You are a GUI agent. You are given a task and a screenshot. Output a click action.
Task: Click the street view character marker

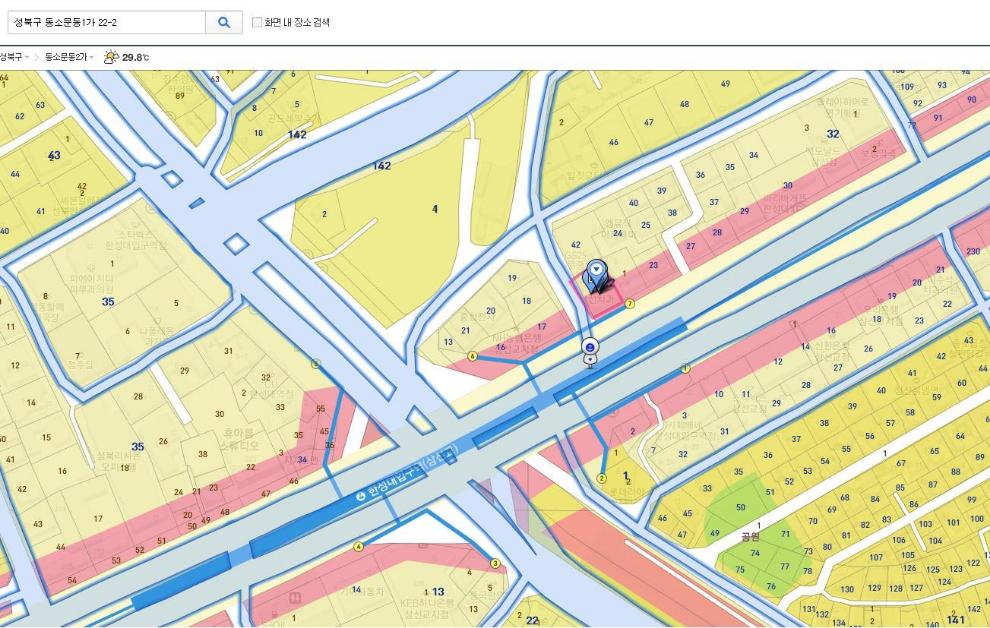pos(590,352)
